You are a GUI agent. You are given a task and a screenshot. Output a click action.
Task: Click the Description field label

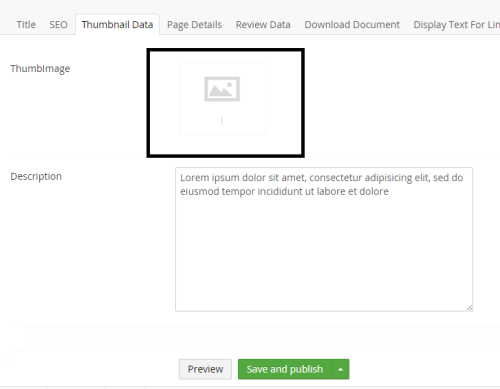(x=36, y=176)
